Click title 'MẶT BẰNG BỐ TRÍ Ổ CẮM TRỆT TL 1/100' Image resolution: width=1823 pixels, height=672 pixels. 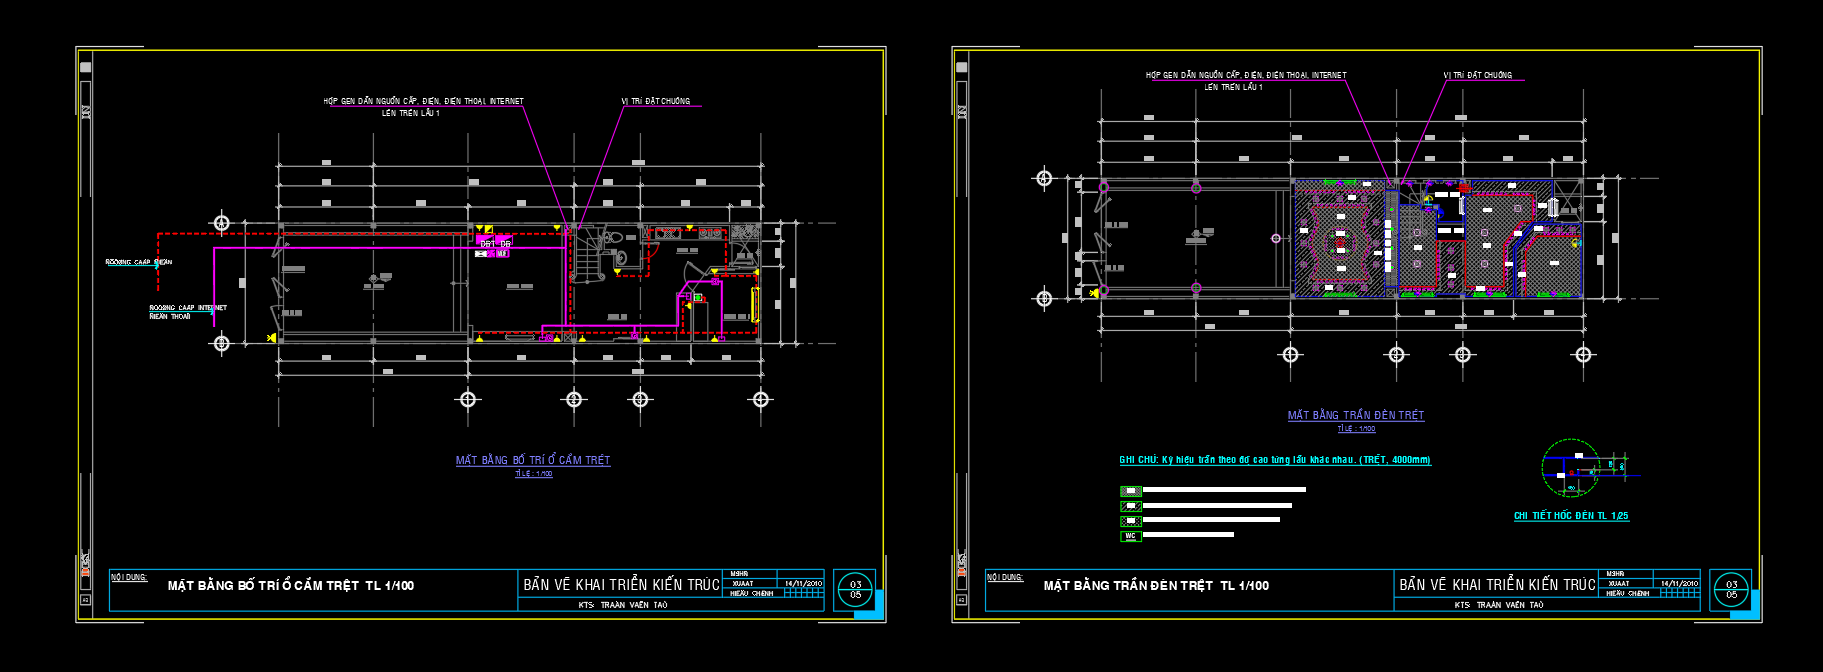click(291, 586)
